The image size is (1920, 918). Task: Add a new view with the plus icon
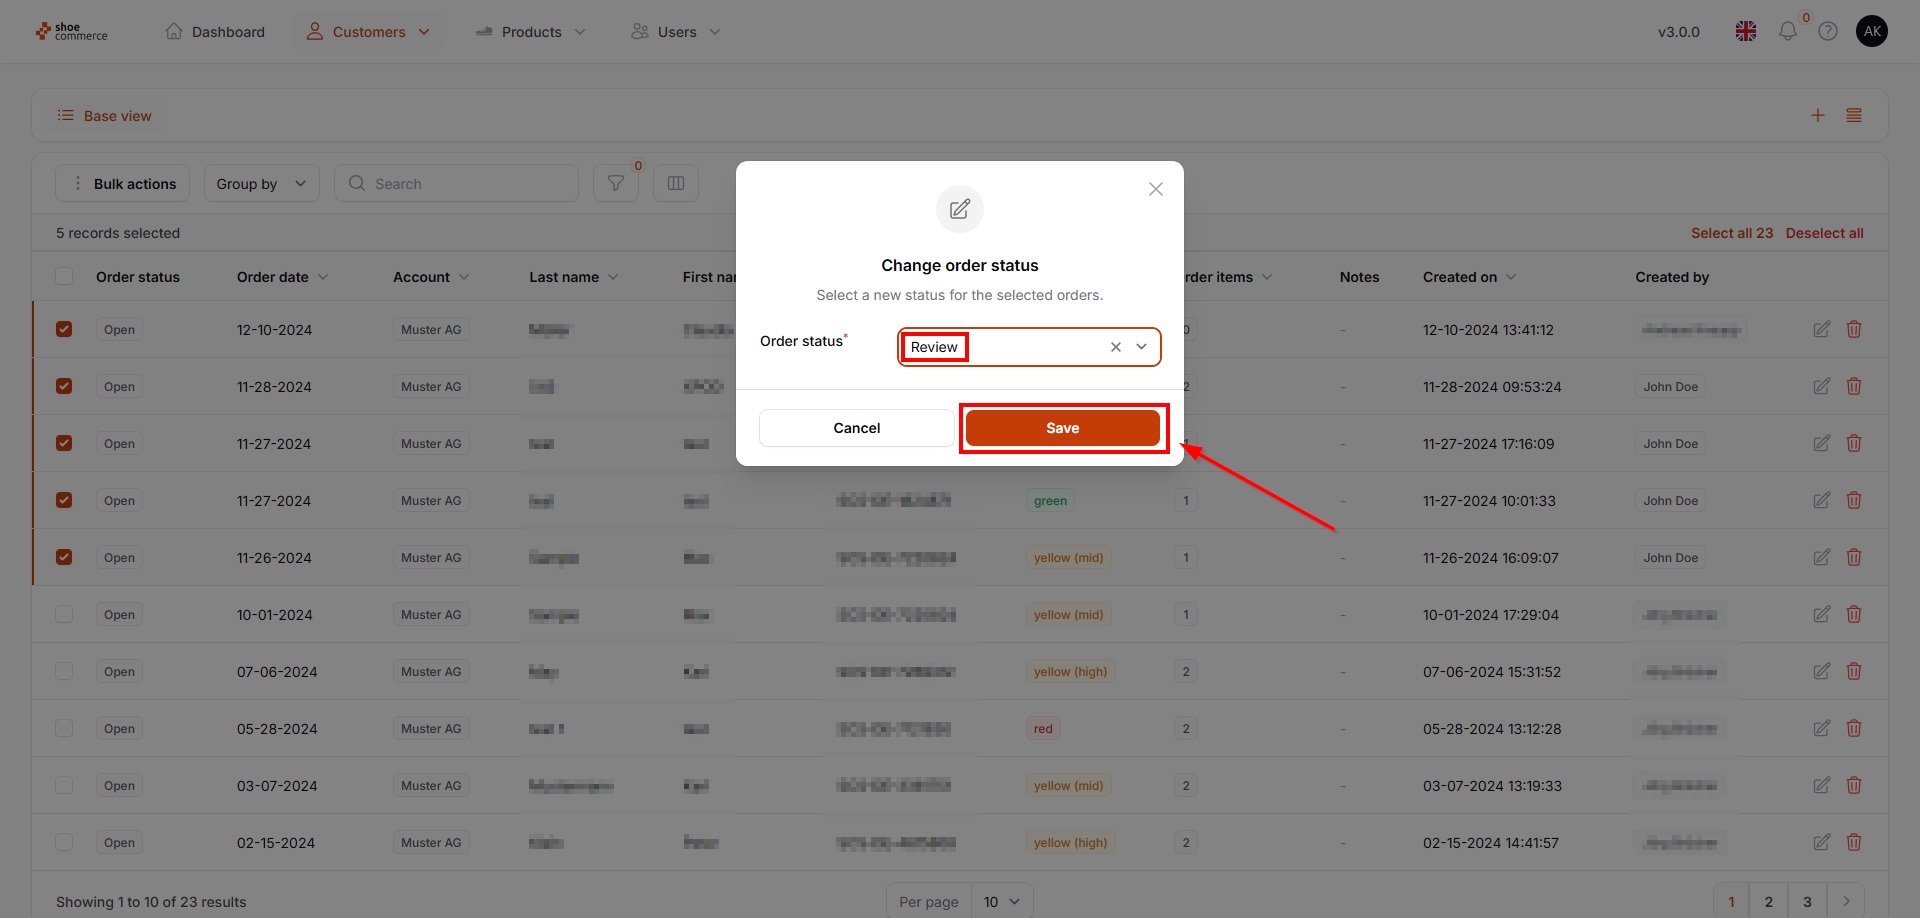(1818, 116)
